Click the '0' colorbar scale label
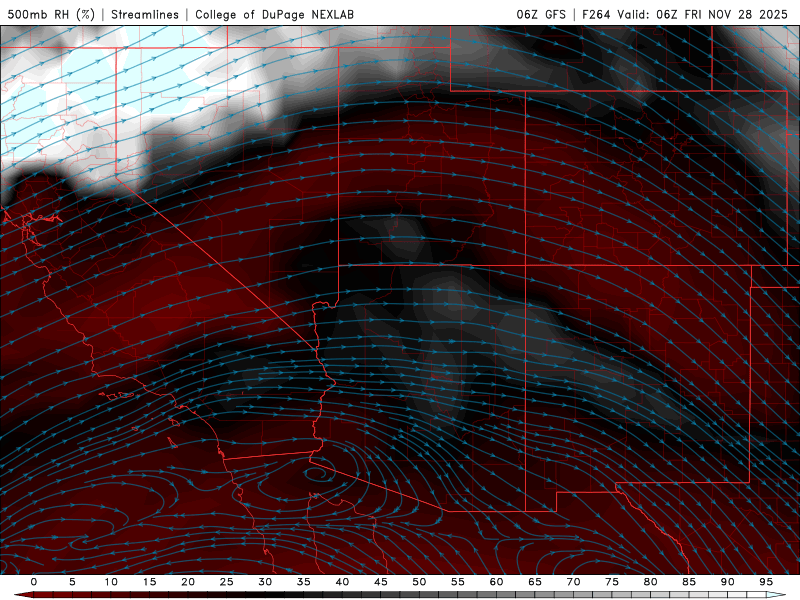Image resolution: width=800 pixels, height=600 pixels. [x=34, y=582]
